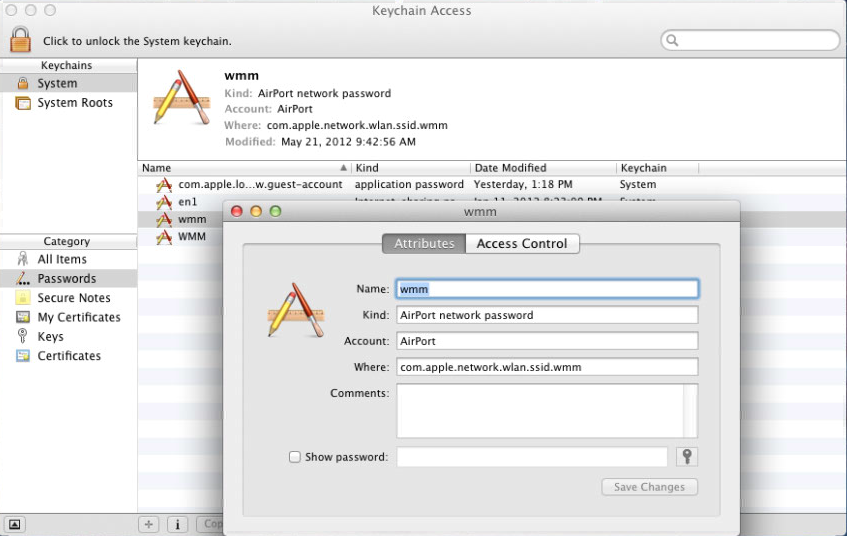Click icon beside com.apple.lo...w.guest-account item
Viewport: 847px width, 536px height.
(164, 185)
